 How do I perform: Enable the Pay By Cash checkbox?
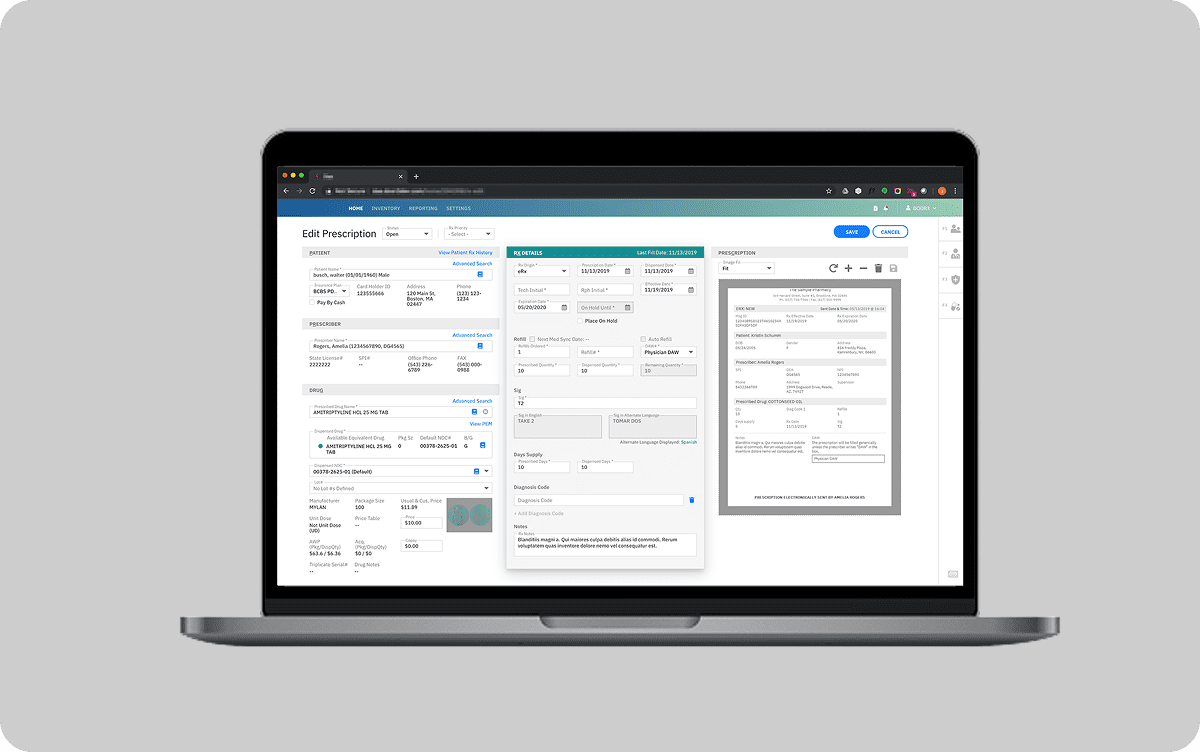pos(313,301)
